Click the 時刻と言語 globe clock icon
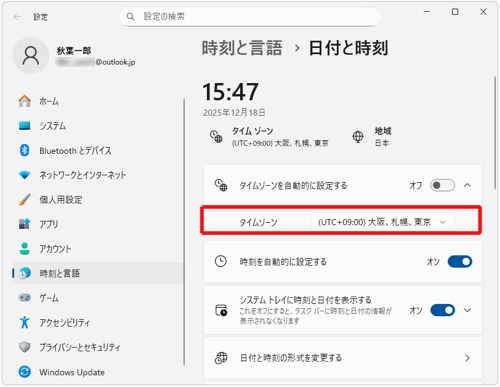 (25, 273)
